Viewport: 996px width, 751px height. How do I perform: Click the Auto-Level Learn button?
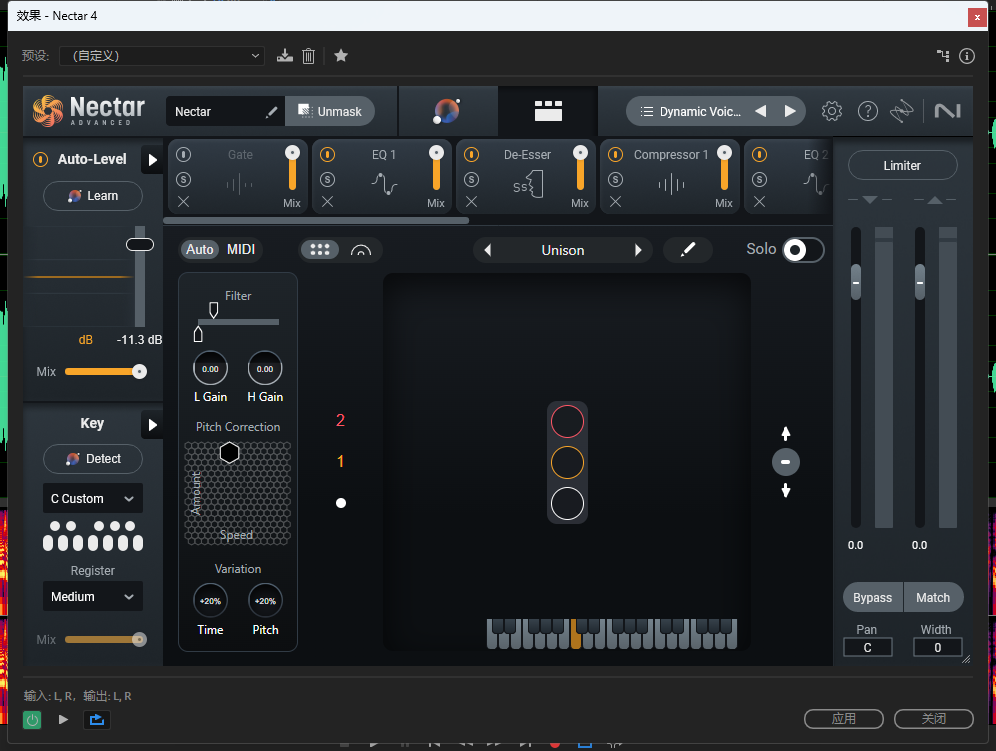pos(93,196)
